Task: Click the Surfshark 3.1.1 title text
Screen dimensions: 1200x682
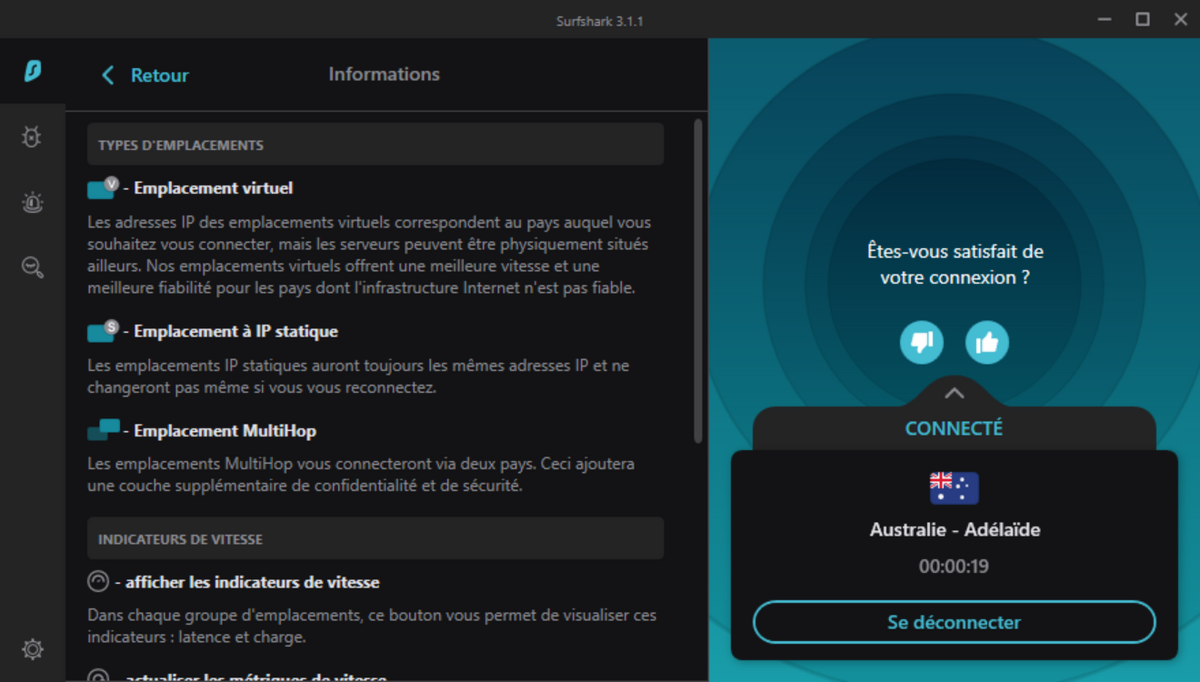Action: [x=600, y=21]
